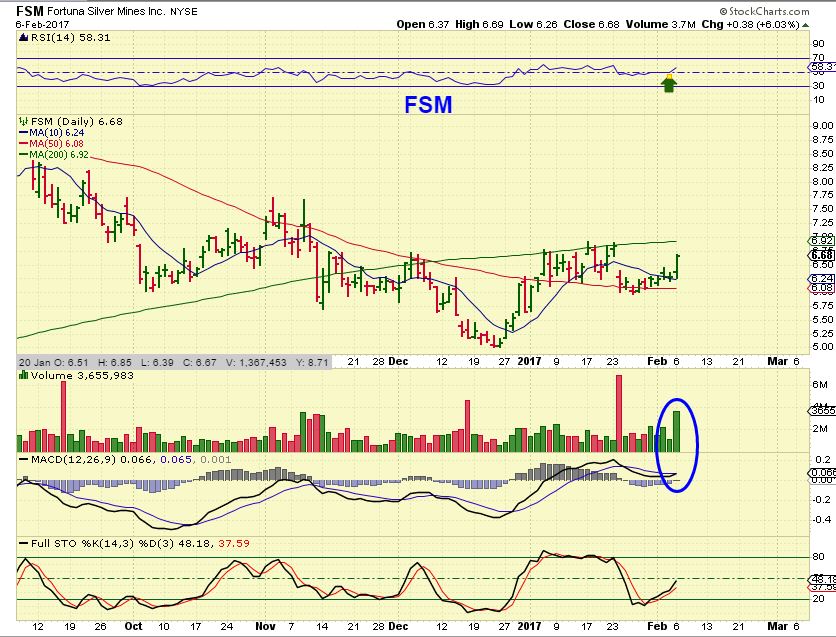Click the latest green volume bar for Feb 6
The height and width of the screenshot is (637, 836).
[x=677, y=431]
